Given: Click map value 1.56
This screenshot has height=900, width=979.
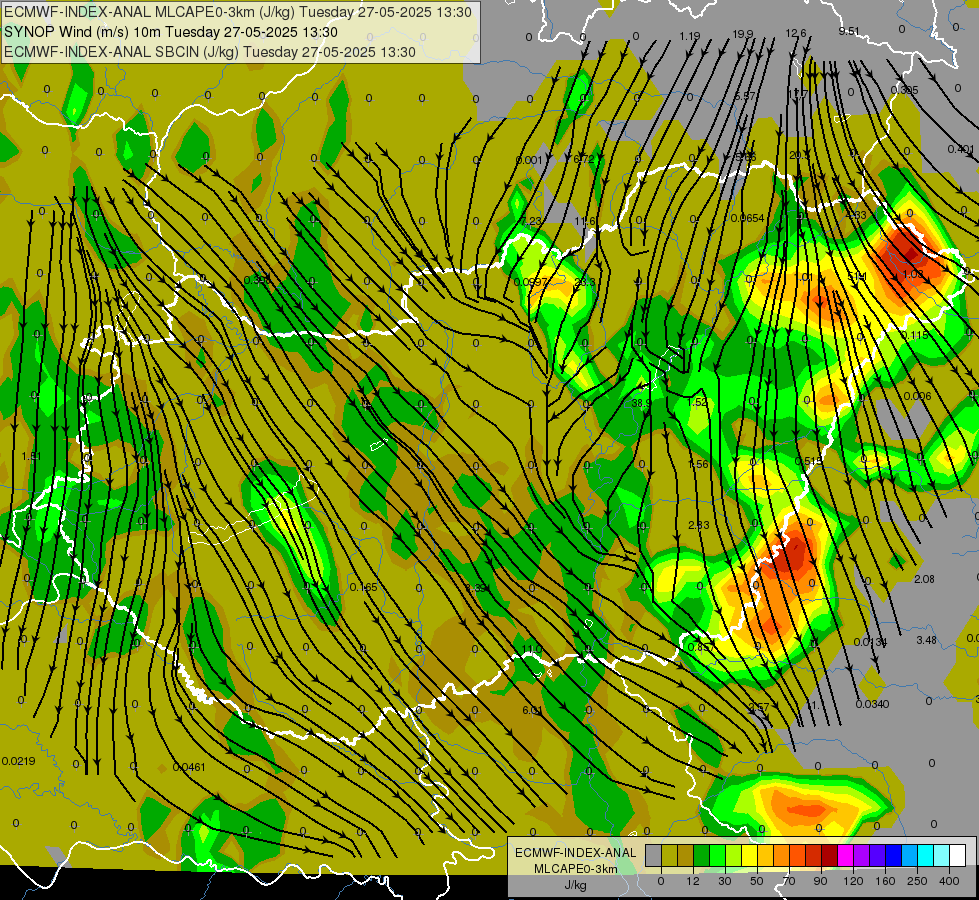Looking at the screenshot, I should (x=698, y=463).
